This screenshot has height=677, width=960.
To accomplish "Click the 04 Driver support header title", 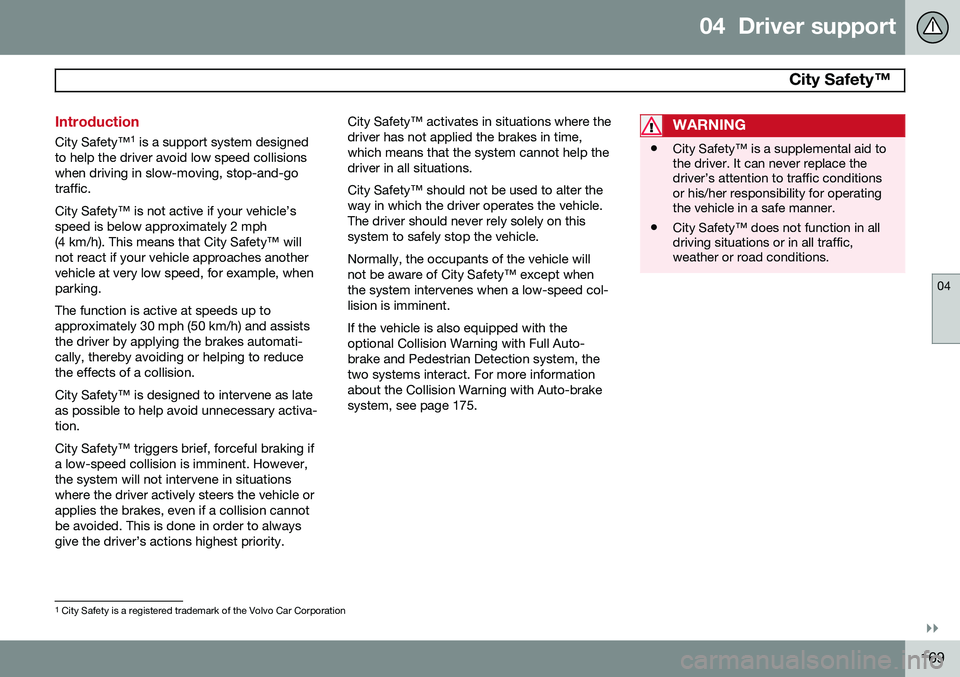I will 797,26.
